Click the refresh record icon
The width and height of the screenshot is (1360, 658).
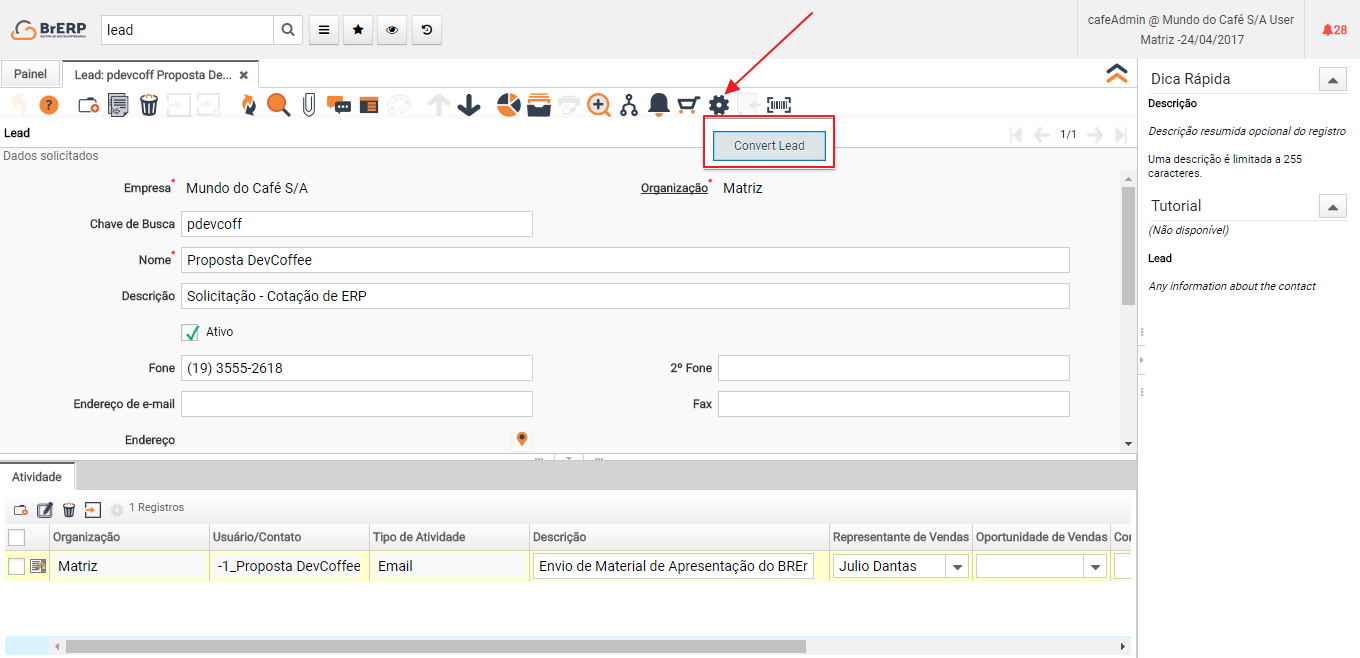coord(248,105)
